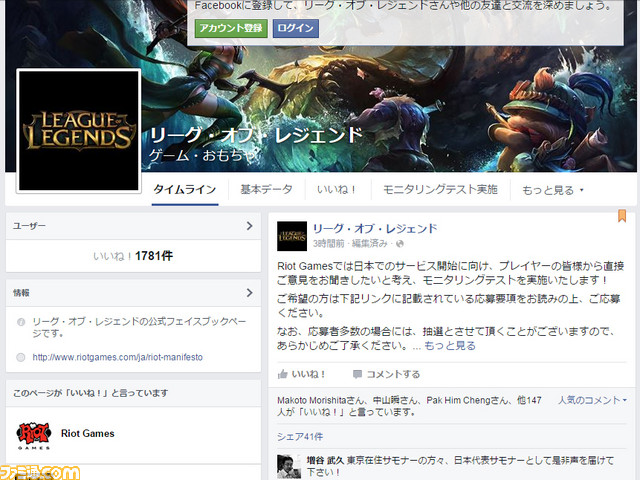Viewport: 640px width, 480px height.
Task: Open the モニタリングテスト実施 tab
Action: coord(440,189)
